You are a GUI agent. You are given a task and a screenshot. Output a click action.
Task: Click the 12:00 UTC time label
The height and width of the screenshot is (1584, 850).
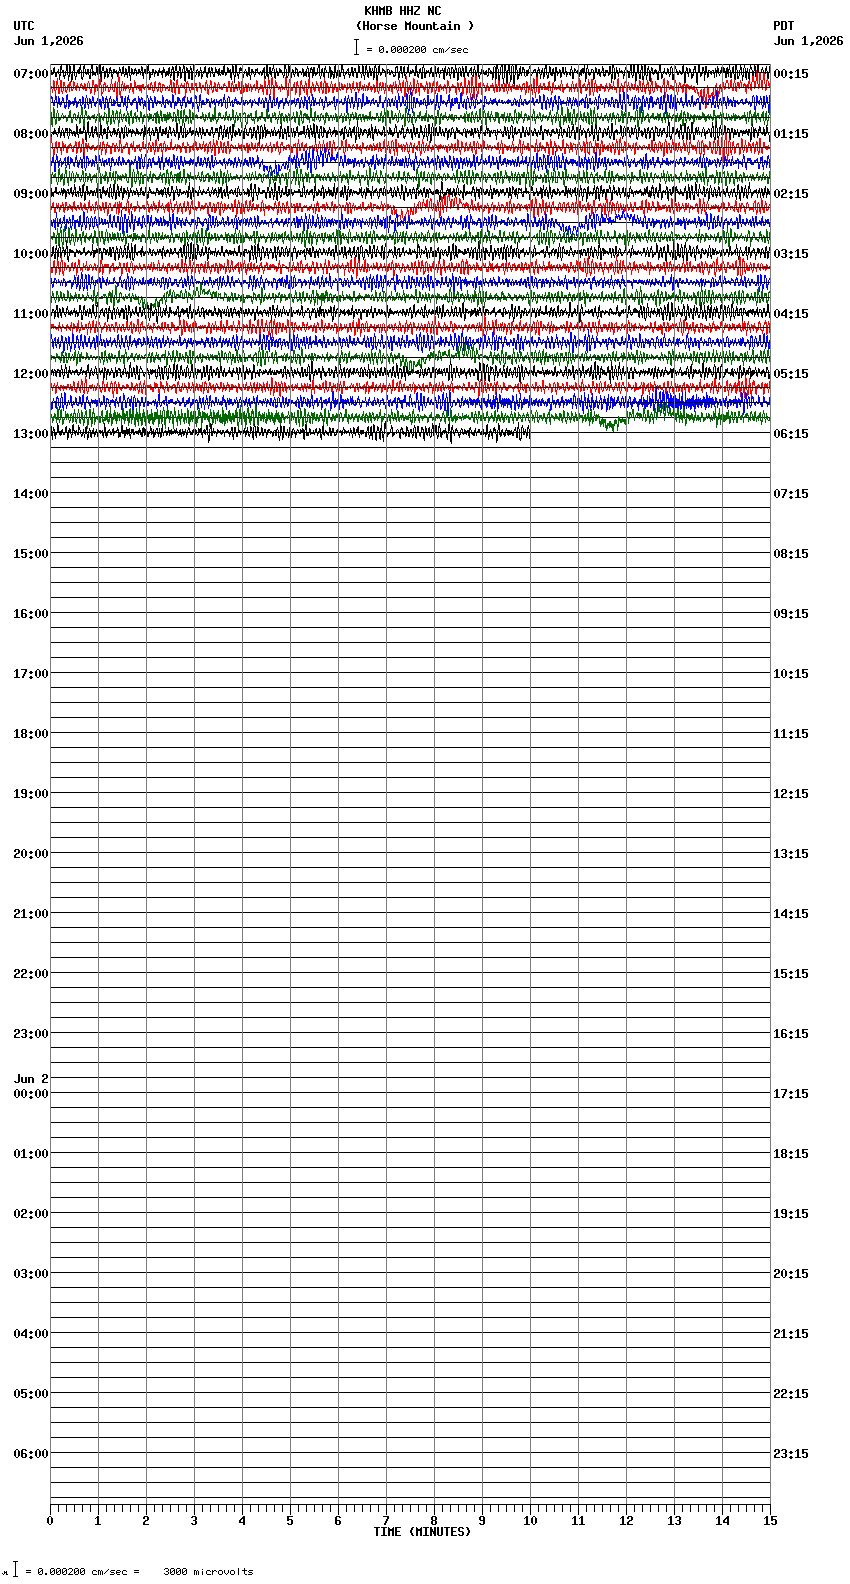click(x=31, y=374)
